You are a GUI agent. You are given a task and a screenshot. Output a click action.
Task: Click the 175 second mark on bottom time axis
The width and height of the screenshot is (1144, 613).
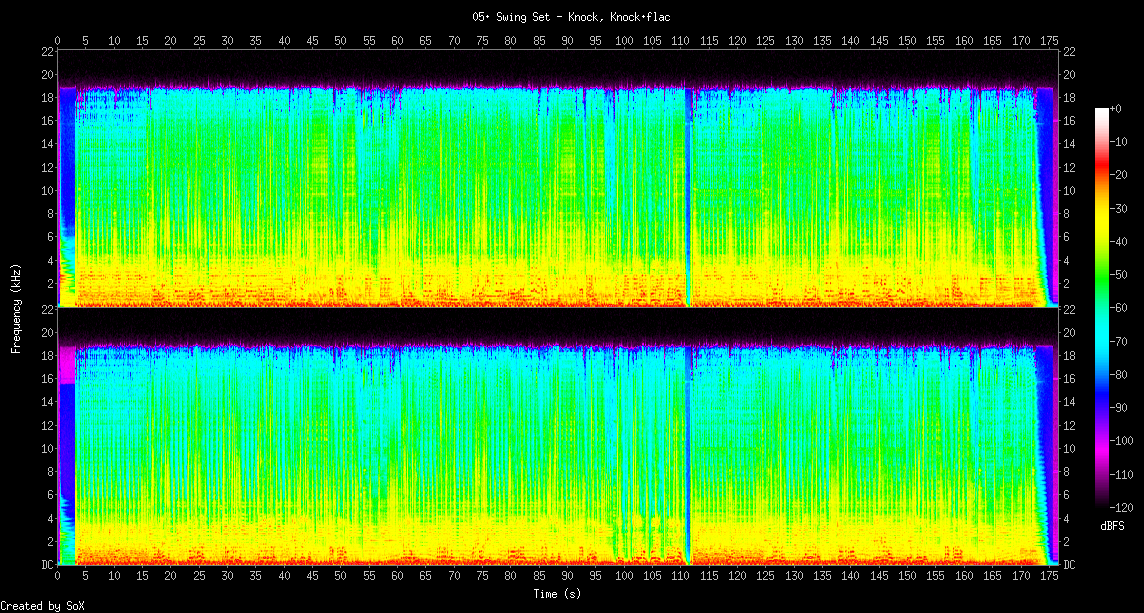[x=1049, y=577]
